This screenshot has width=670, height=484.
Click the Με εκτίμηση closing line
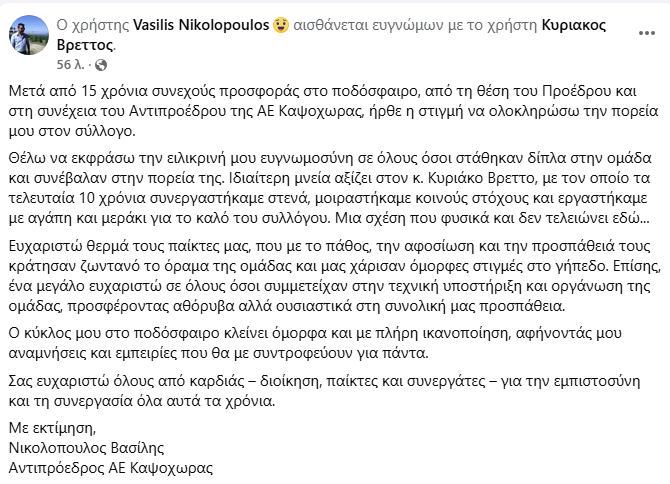[52, 428]
